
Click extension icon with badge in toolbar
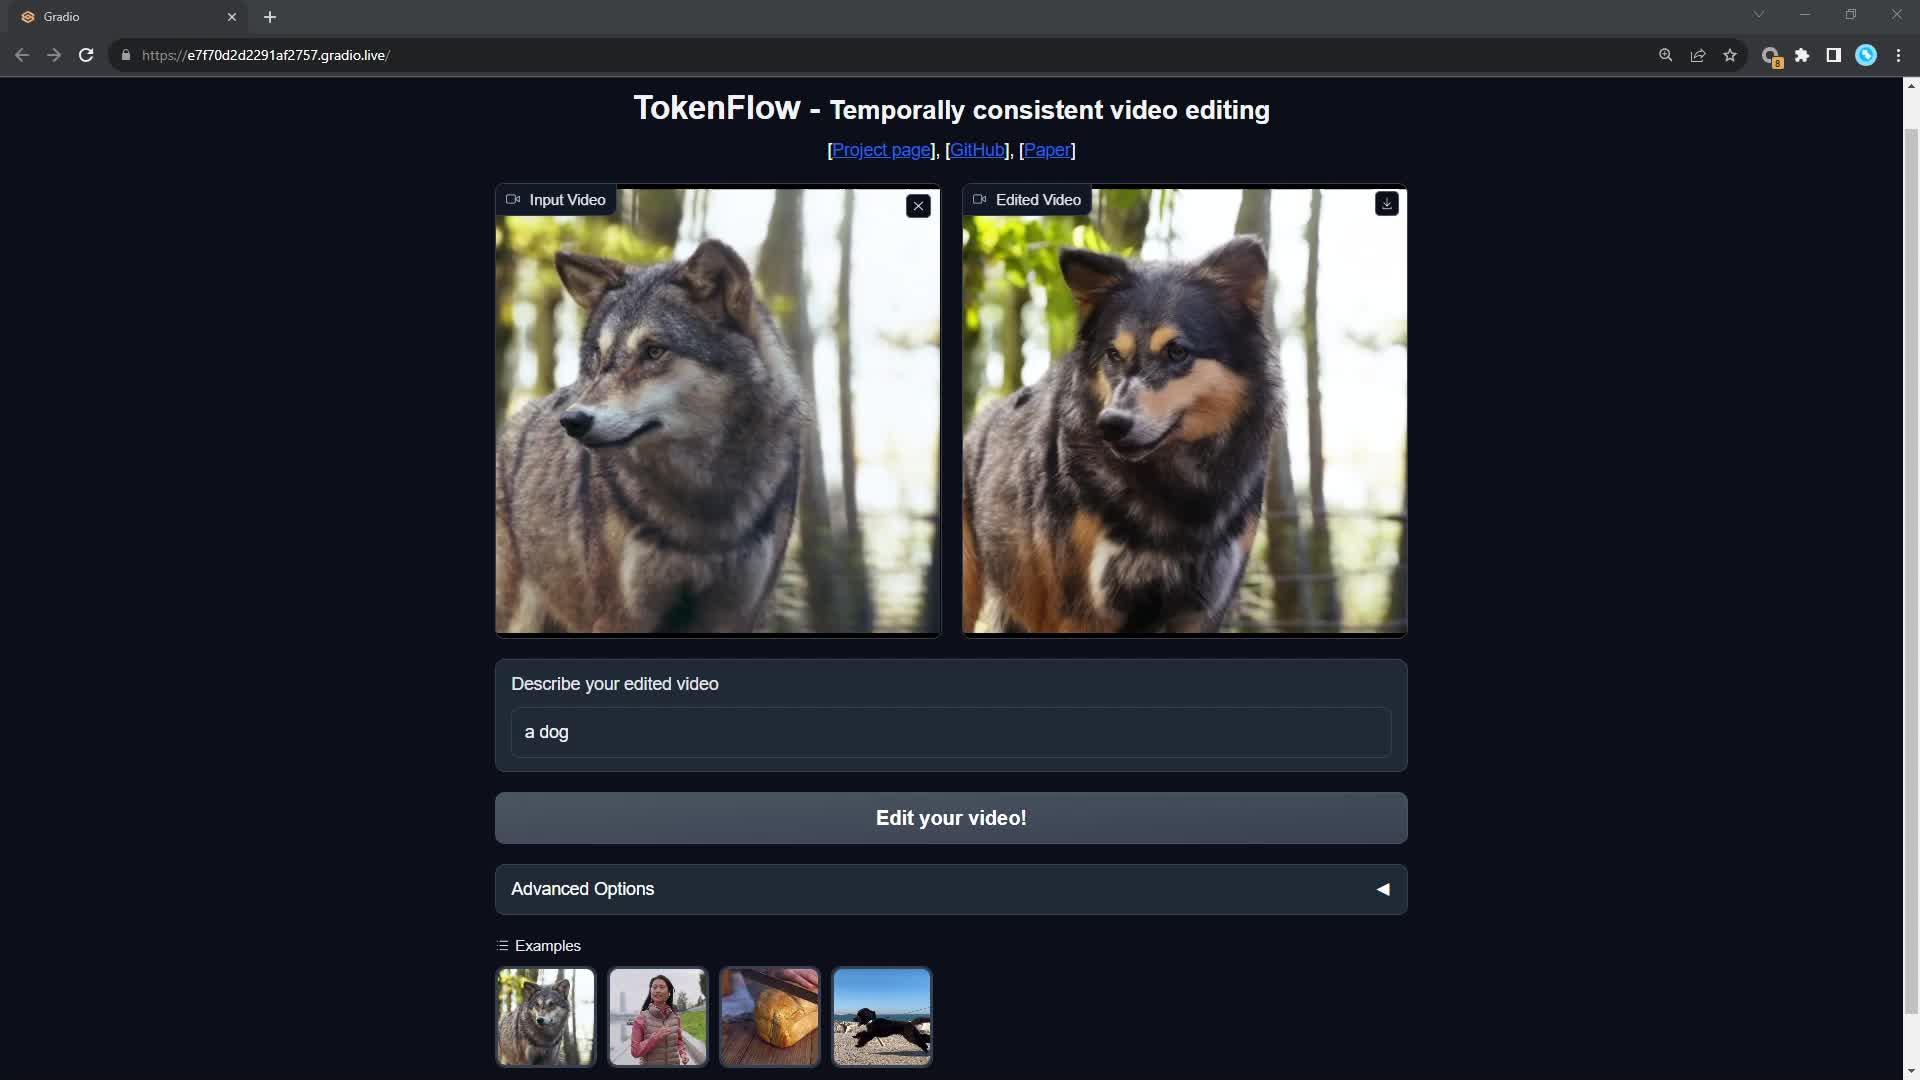[x=1771, y=56]
